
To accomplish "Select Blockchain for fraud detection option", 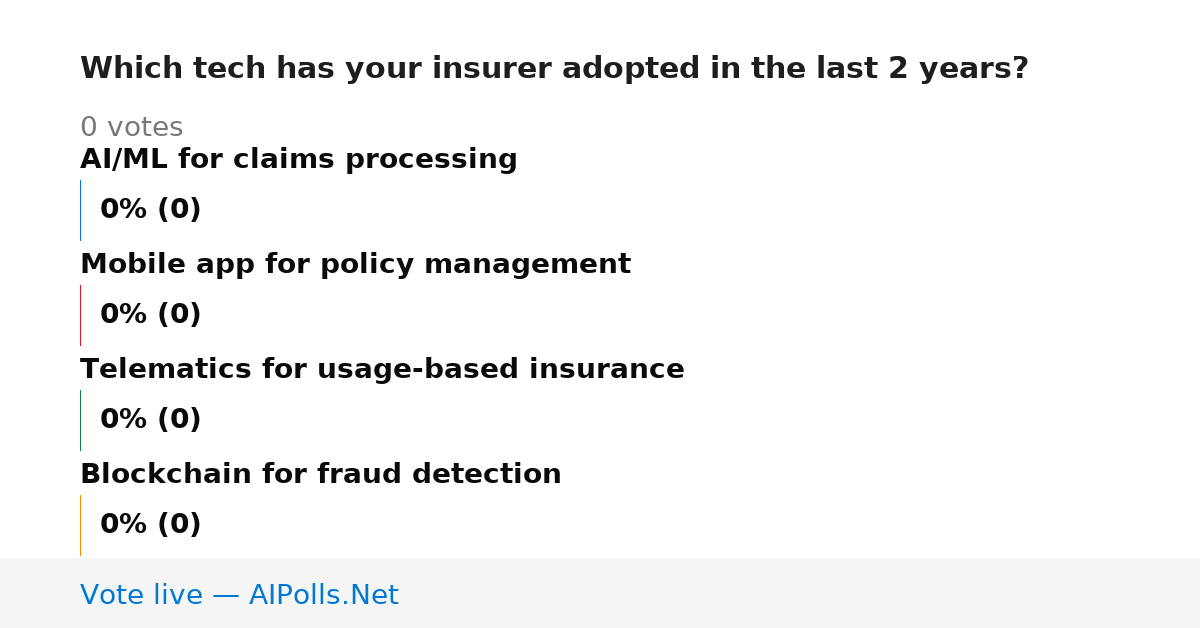I will click(x=321, y=475).
